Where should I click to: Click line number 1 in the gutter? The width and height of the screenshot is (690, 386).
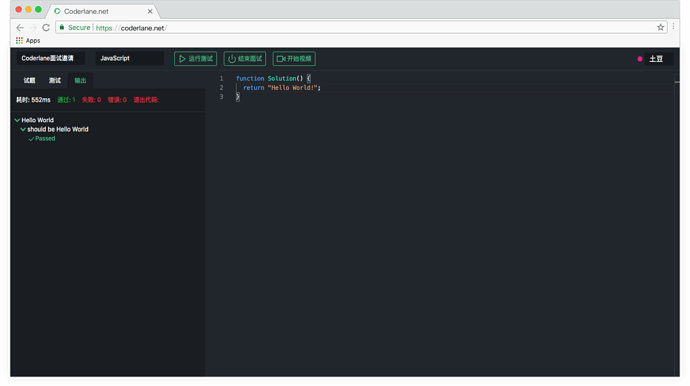(x=221, y=78)
